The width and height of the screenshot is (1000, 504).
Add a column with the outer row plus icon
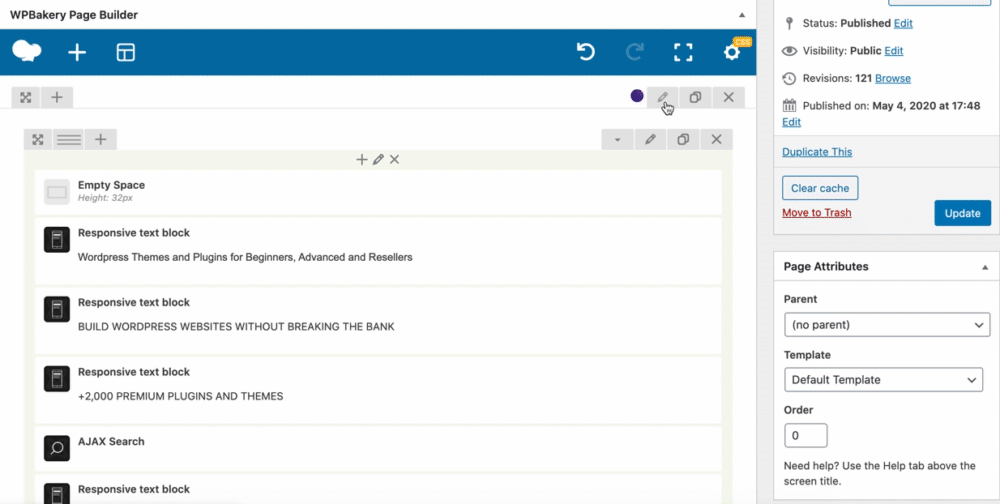tap(57, 97)
